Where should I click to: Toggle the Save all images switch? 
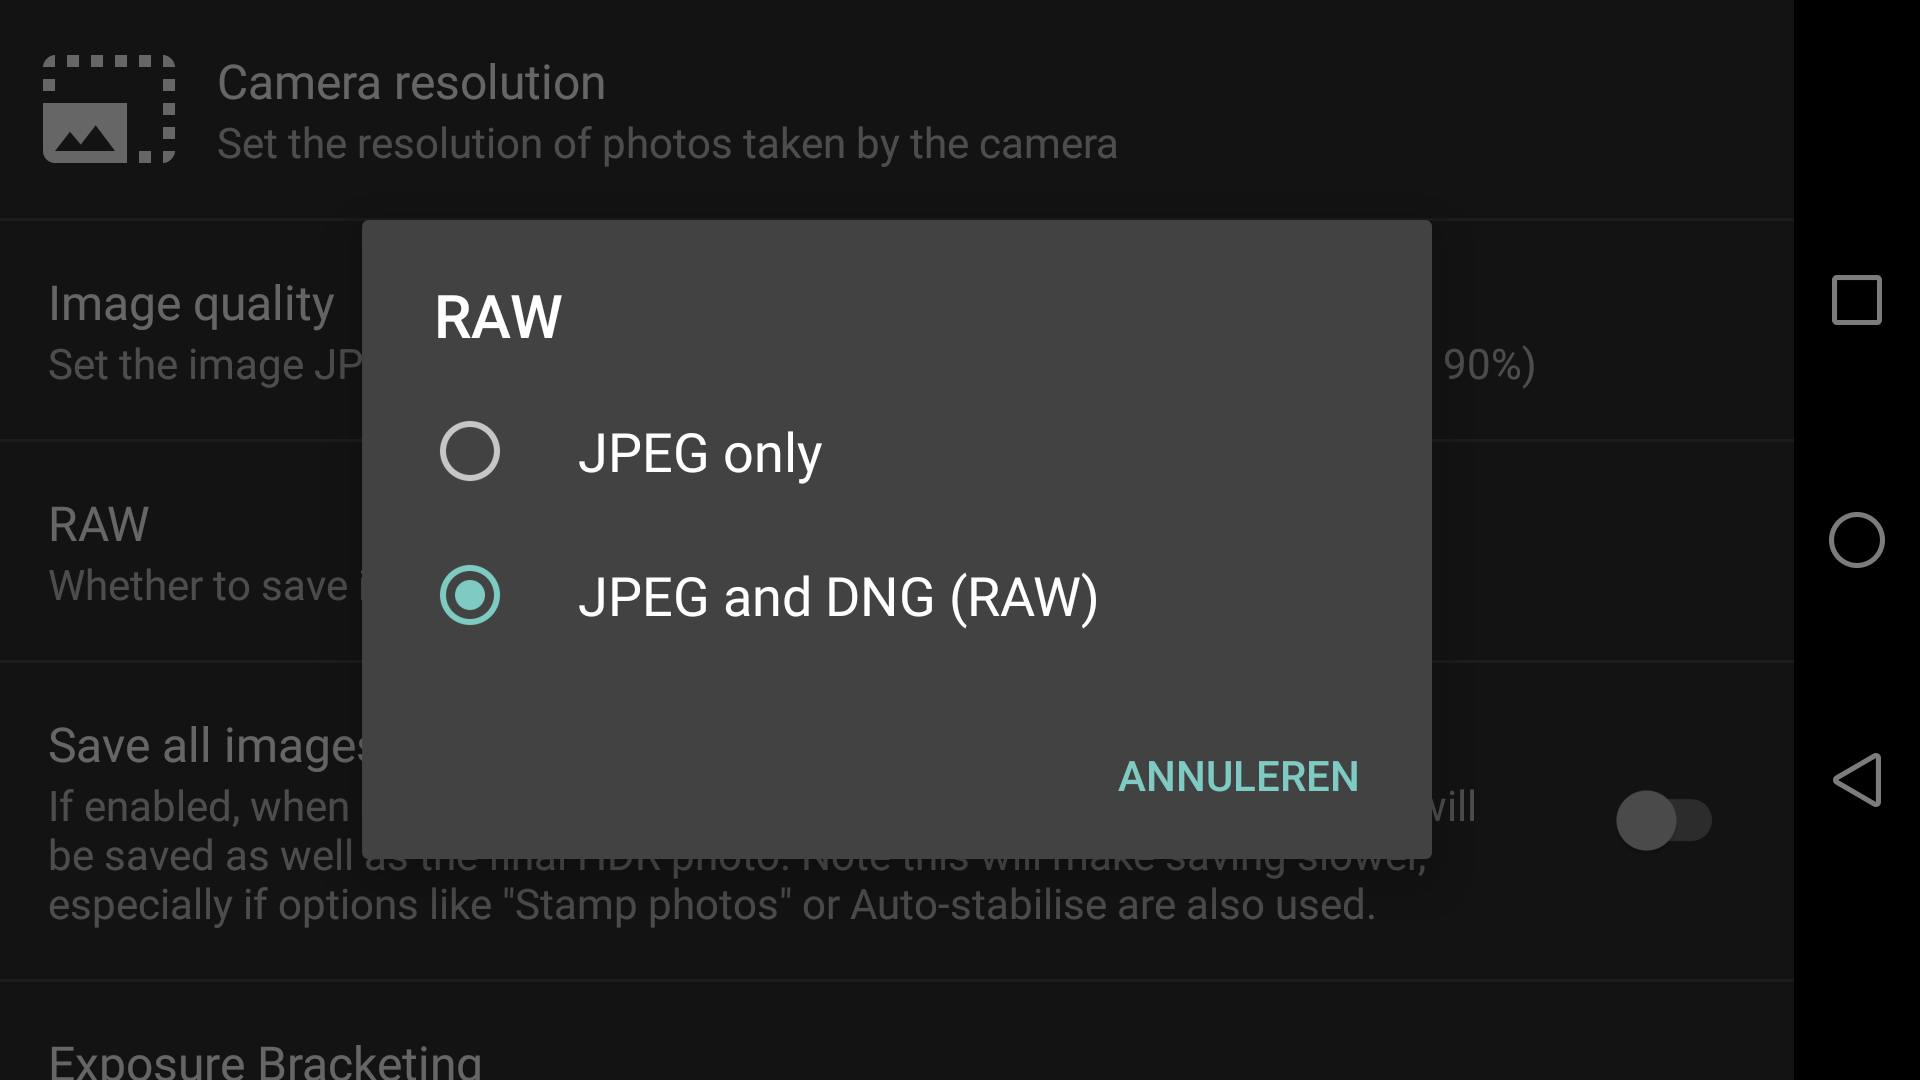click(x=1662, y=821)
